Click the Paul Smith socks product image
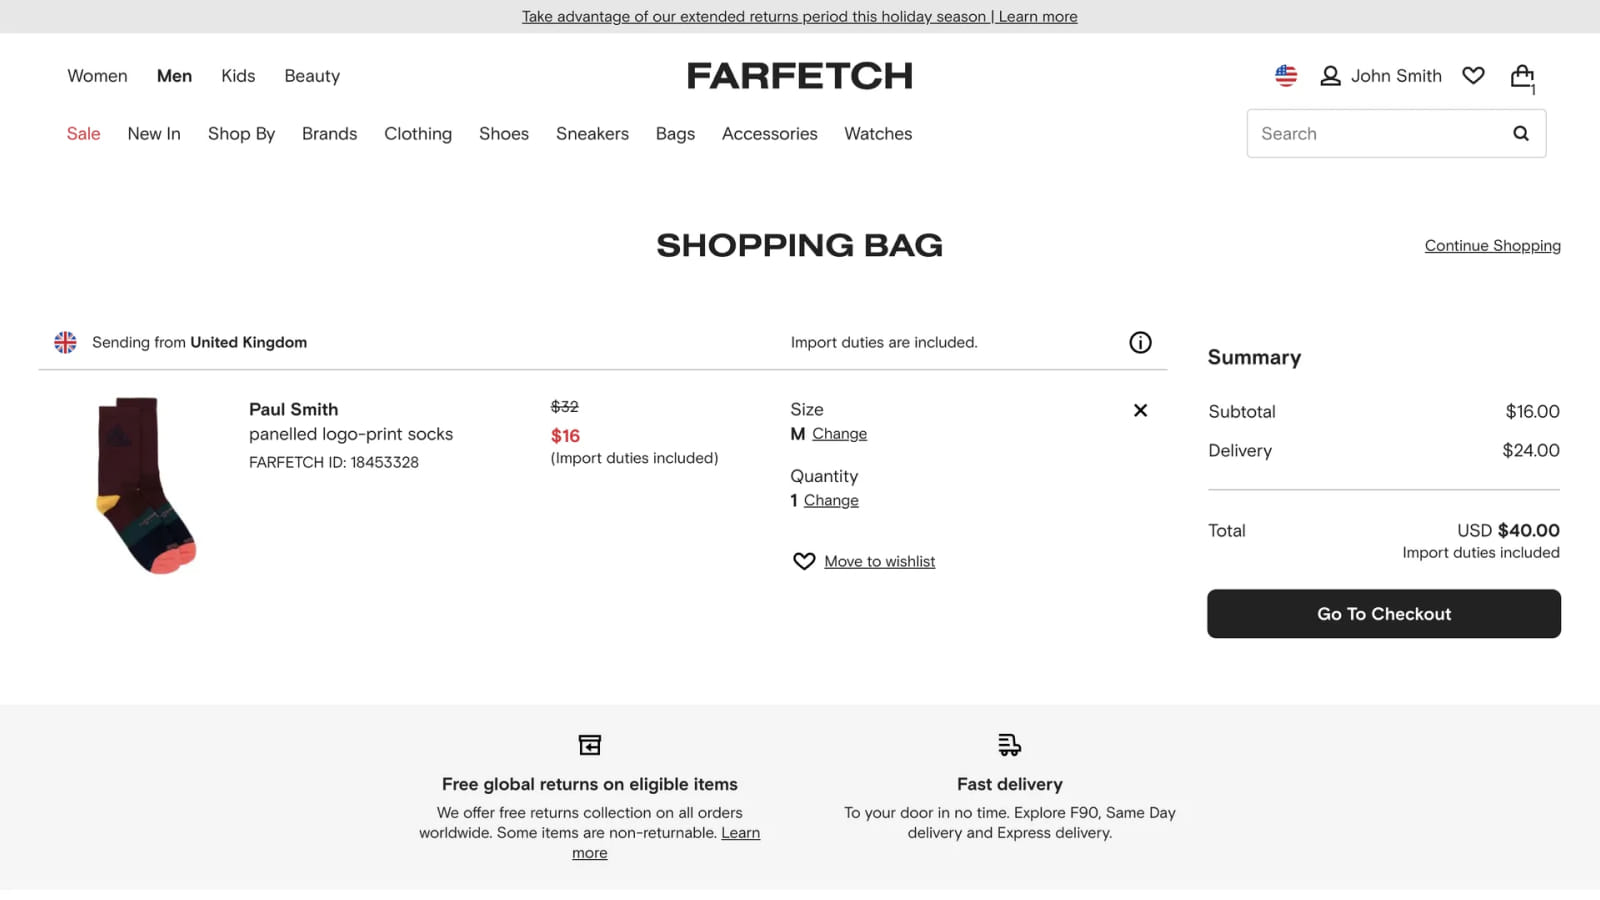The width and height of the screenshot is (1600, 900). coord(140,485)
